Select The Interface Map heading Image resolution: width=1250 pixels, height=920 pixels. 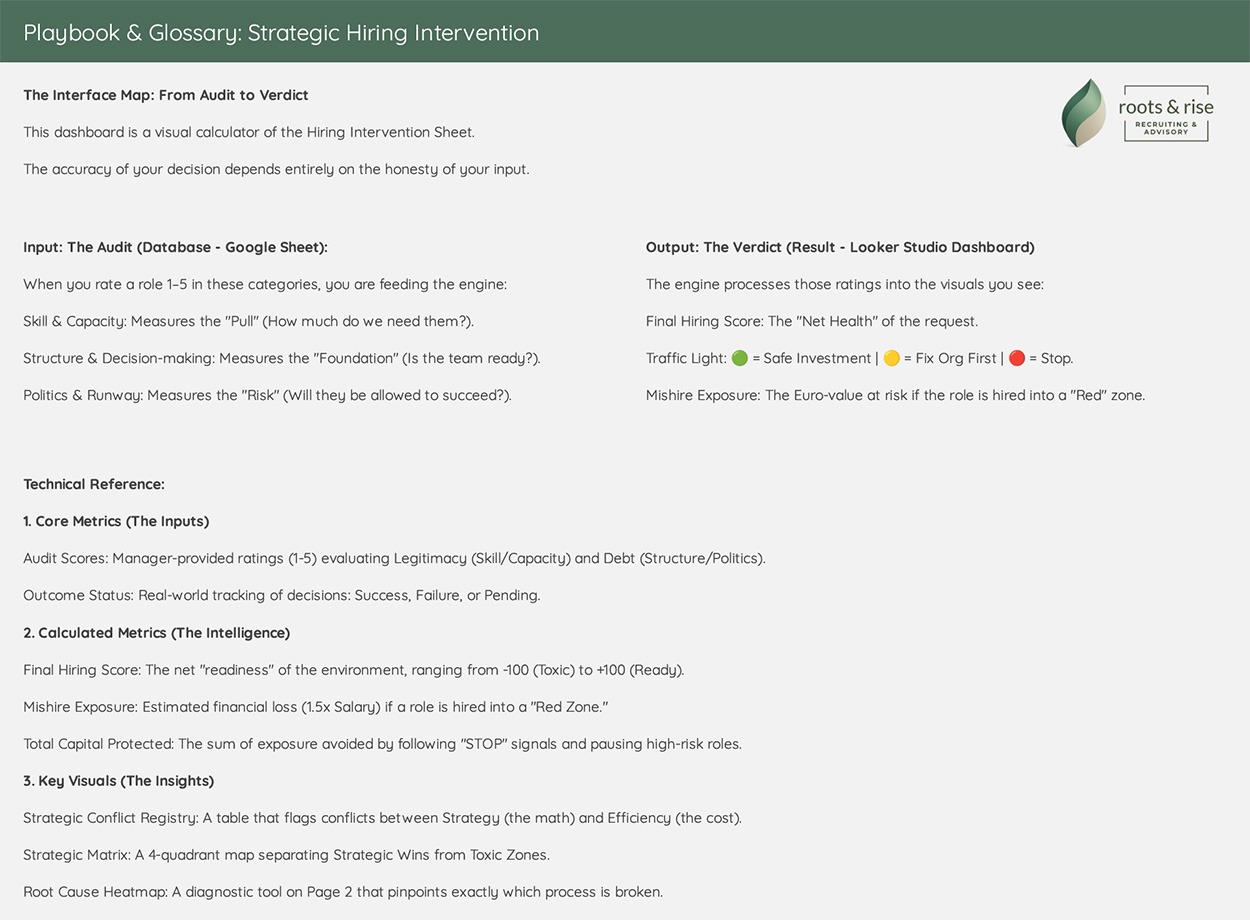click(x=166, y=95)
